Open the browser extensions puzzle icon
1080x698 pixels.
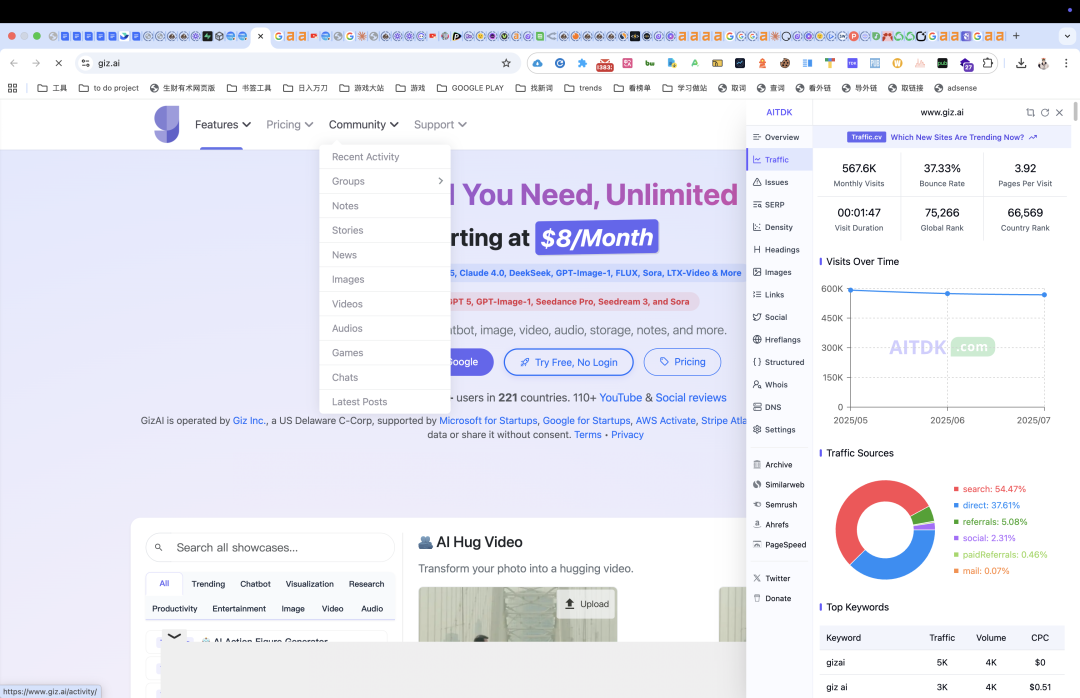(988, 63)
